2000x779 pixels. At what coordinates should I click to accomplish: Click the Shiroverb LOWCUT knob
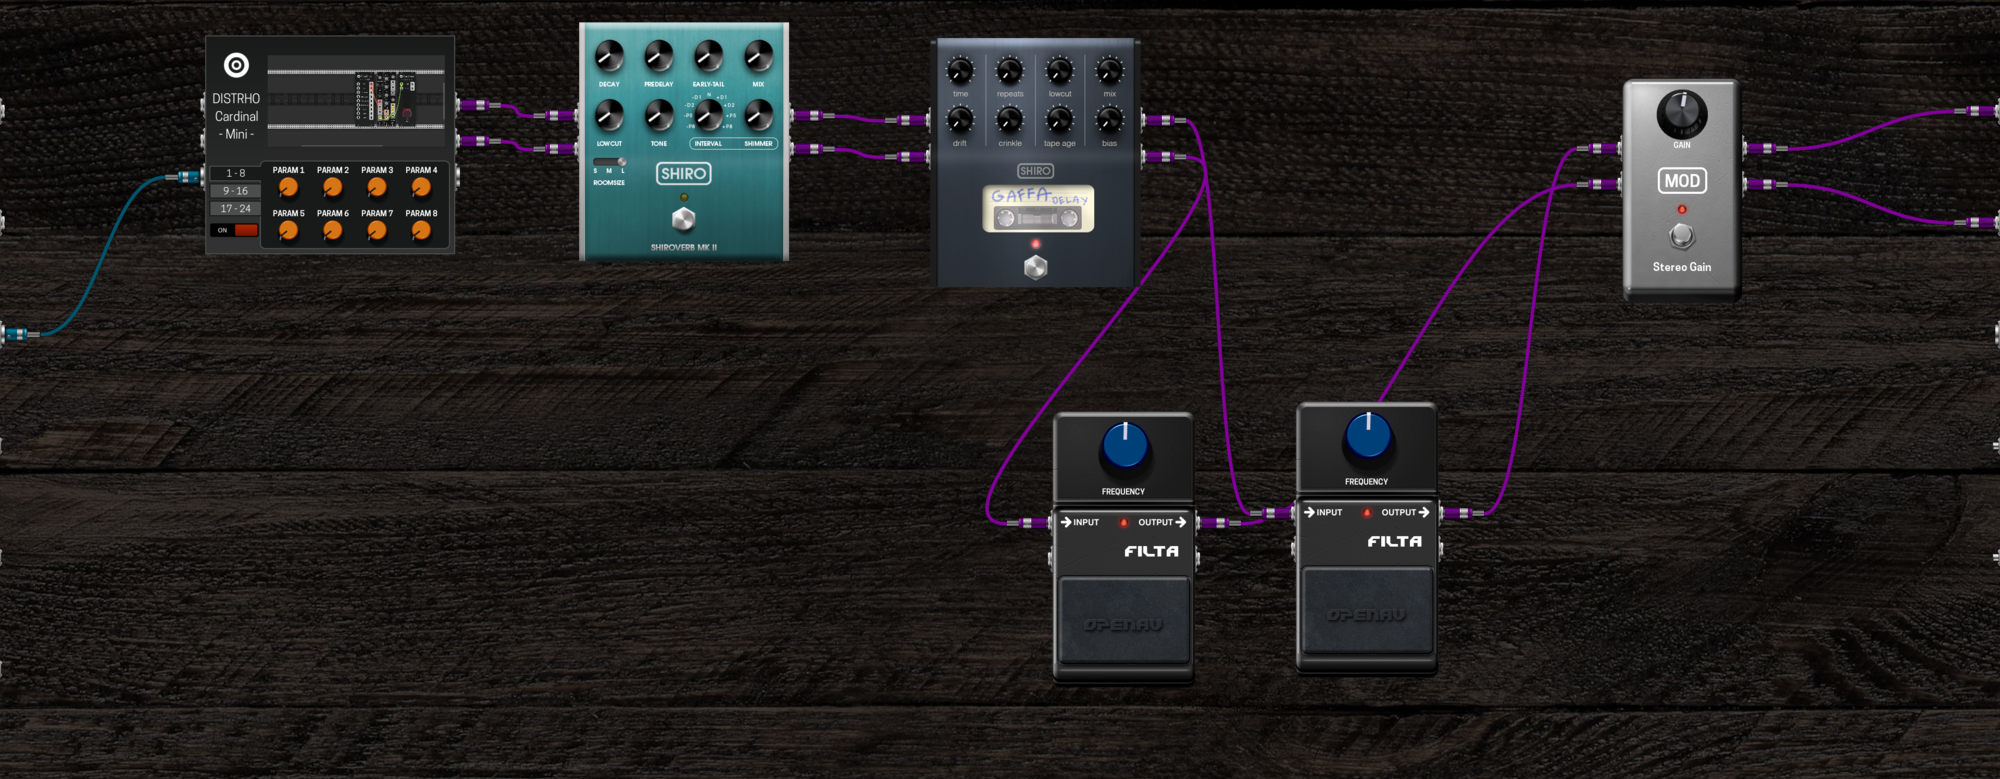(x=609, y=115)
